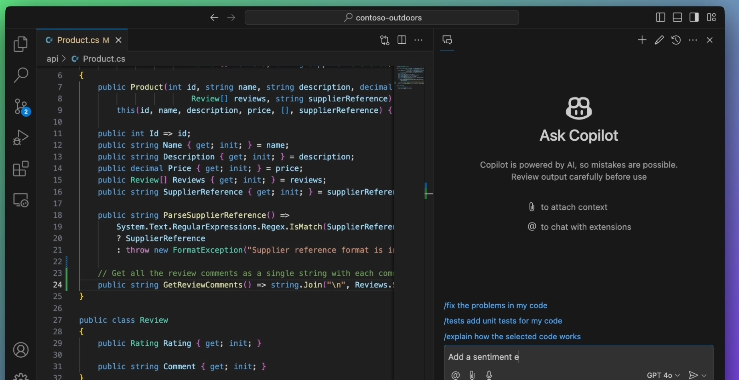739x380 pixels.
Task: Click /tests add unit tests suggestion
Action: [x=503, y=321]
